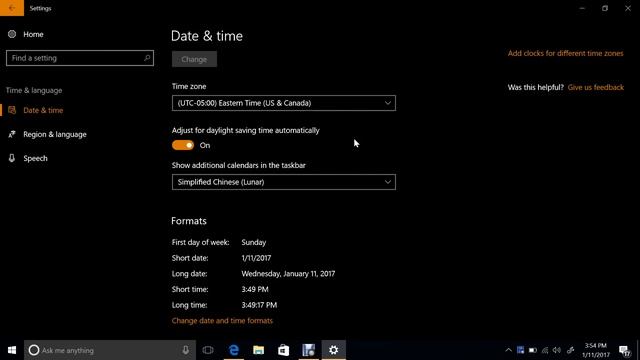Open the Wi-Fi network tray icon
640x360 pixels.
tap(545, 350)
